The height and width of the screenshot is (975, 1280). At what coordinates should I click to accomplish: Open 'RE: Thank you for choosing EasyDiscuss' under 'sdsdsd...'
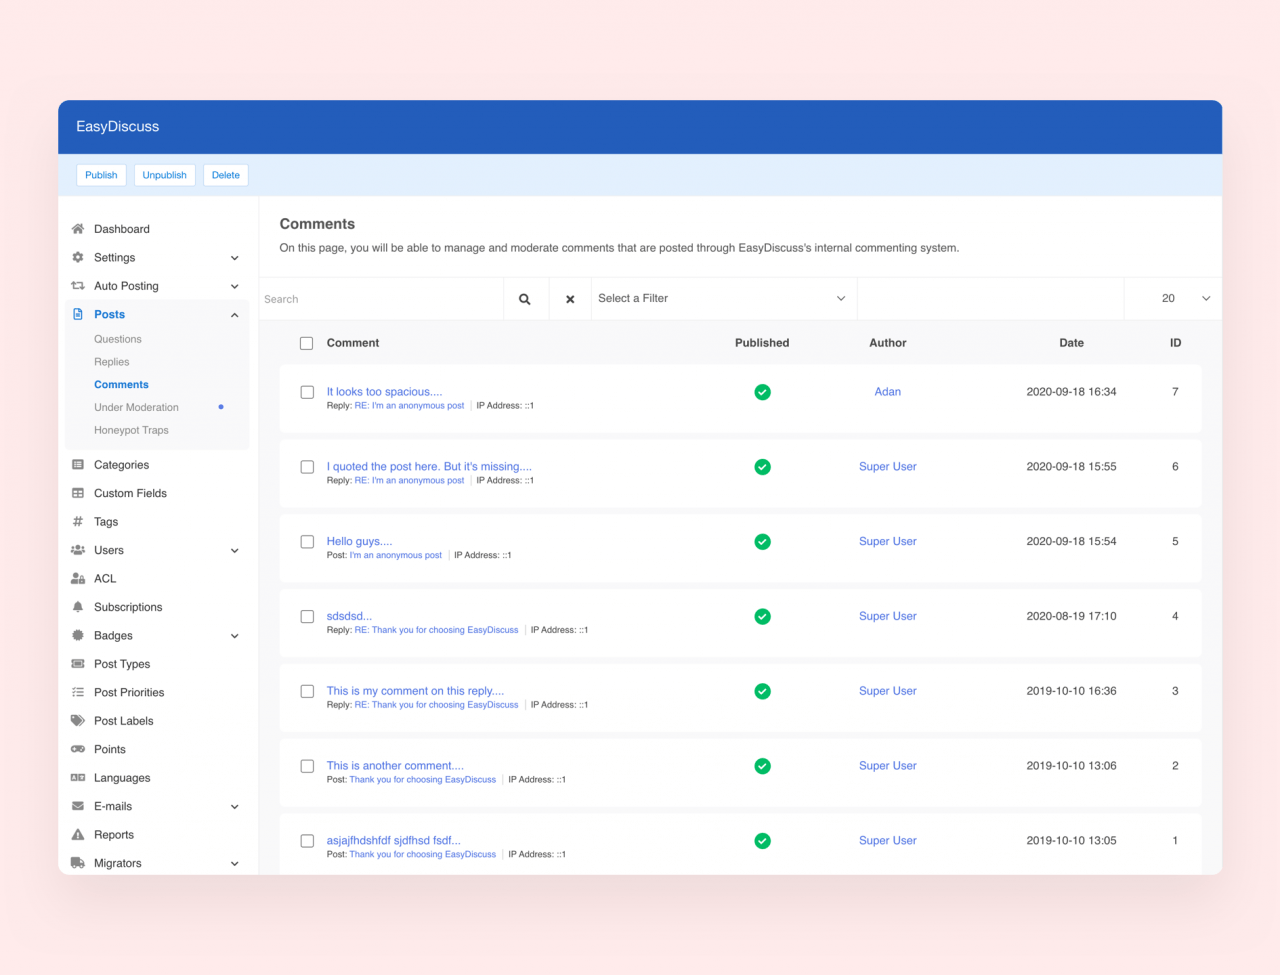point(436,630)
